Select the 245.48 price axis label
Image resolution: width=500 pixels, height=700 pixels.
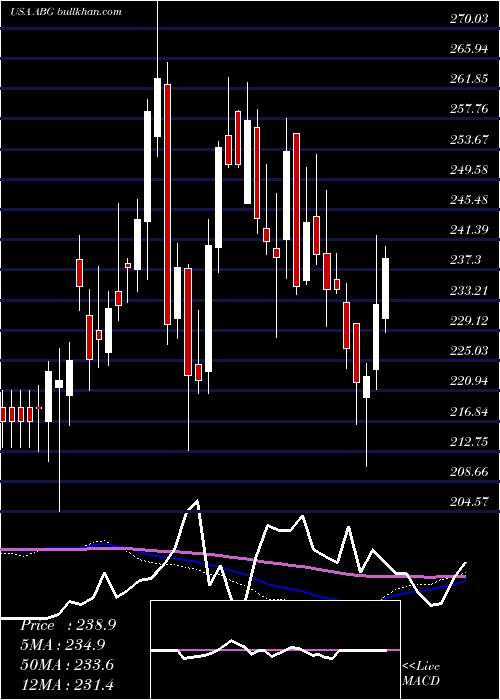point(468,200)
